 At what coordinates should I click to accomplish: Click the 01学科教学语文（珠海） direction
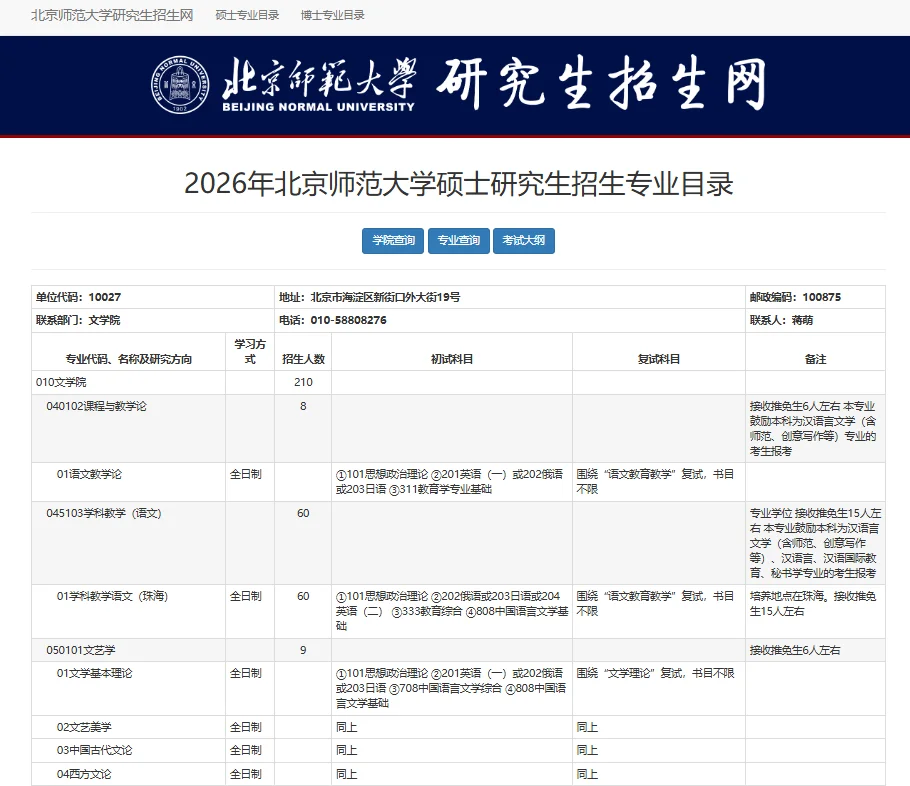112,596
